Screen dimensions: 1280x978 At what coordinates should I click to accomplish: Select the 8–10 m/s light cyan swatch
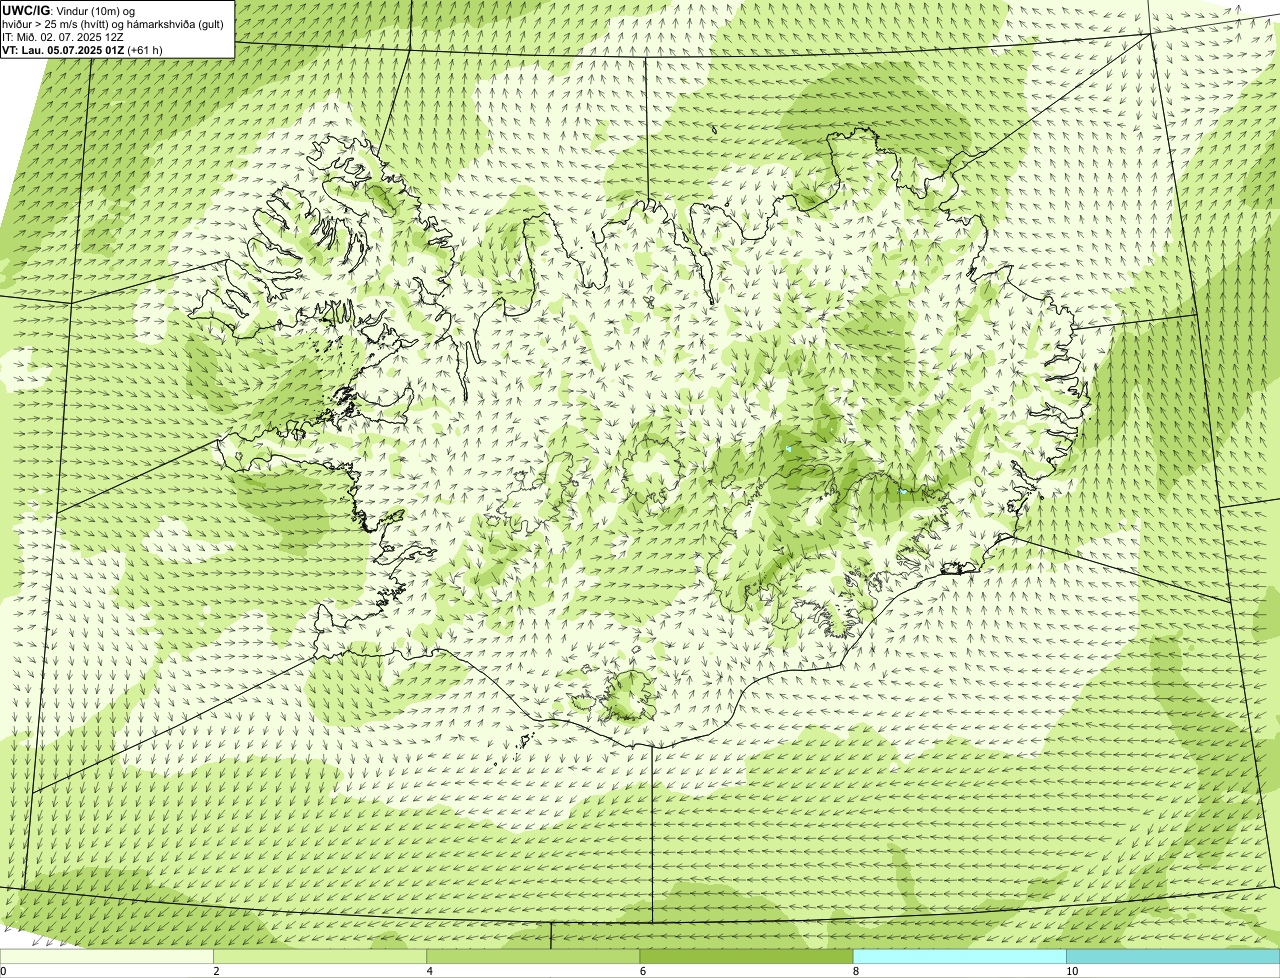pos(960,957)
